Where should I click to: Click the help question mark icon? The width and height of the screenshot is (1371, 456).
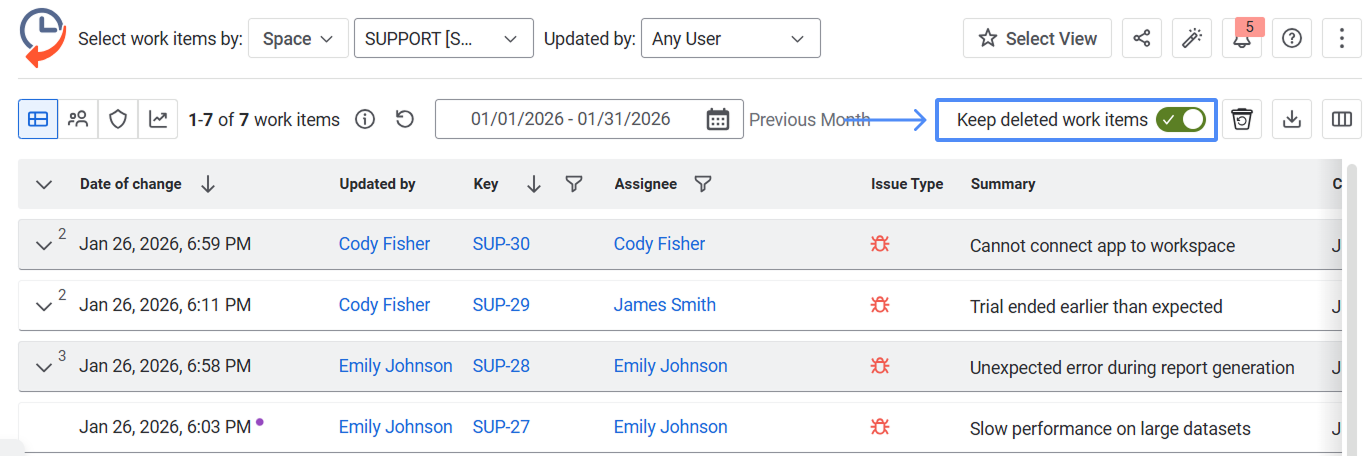click(1291, 39)
